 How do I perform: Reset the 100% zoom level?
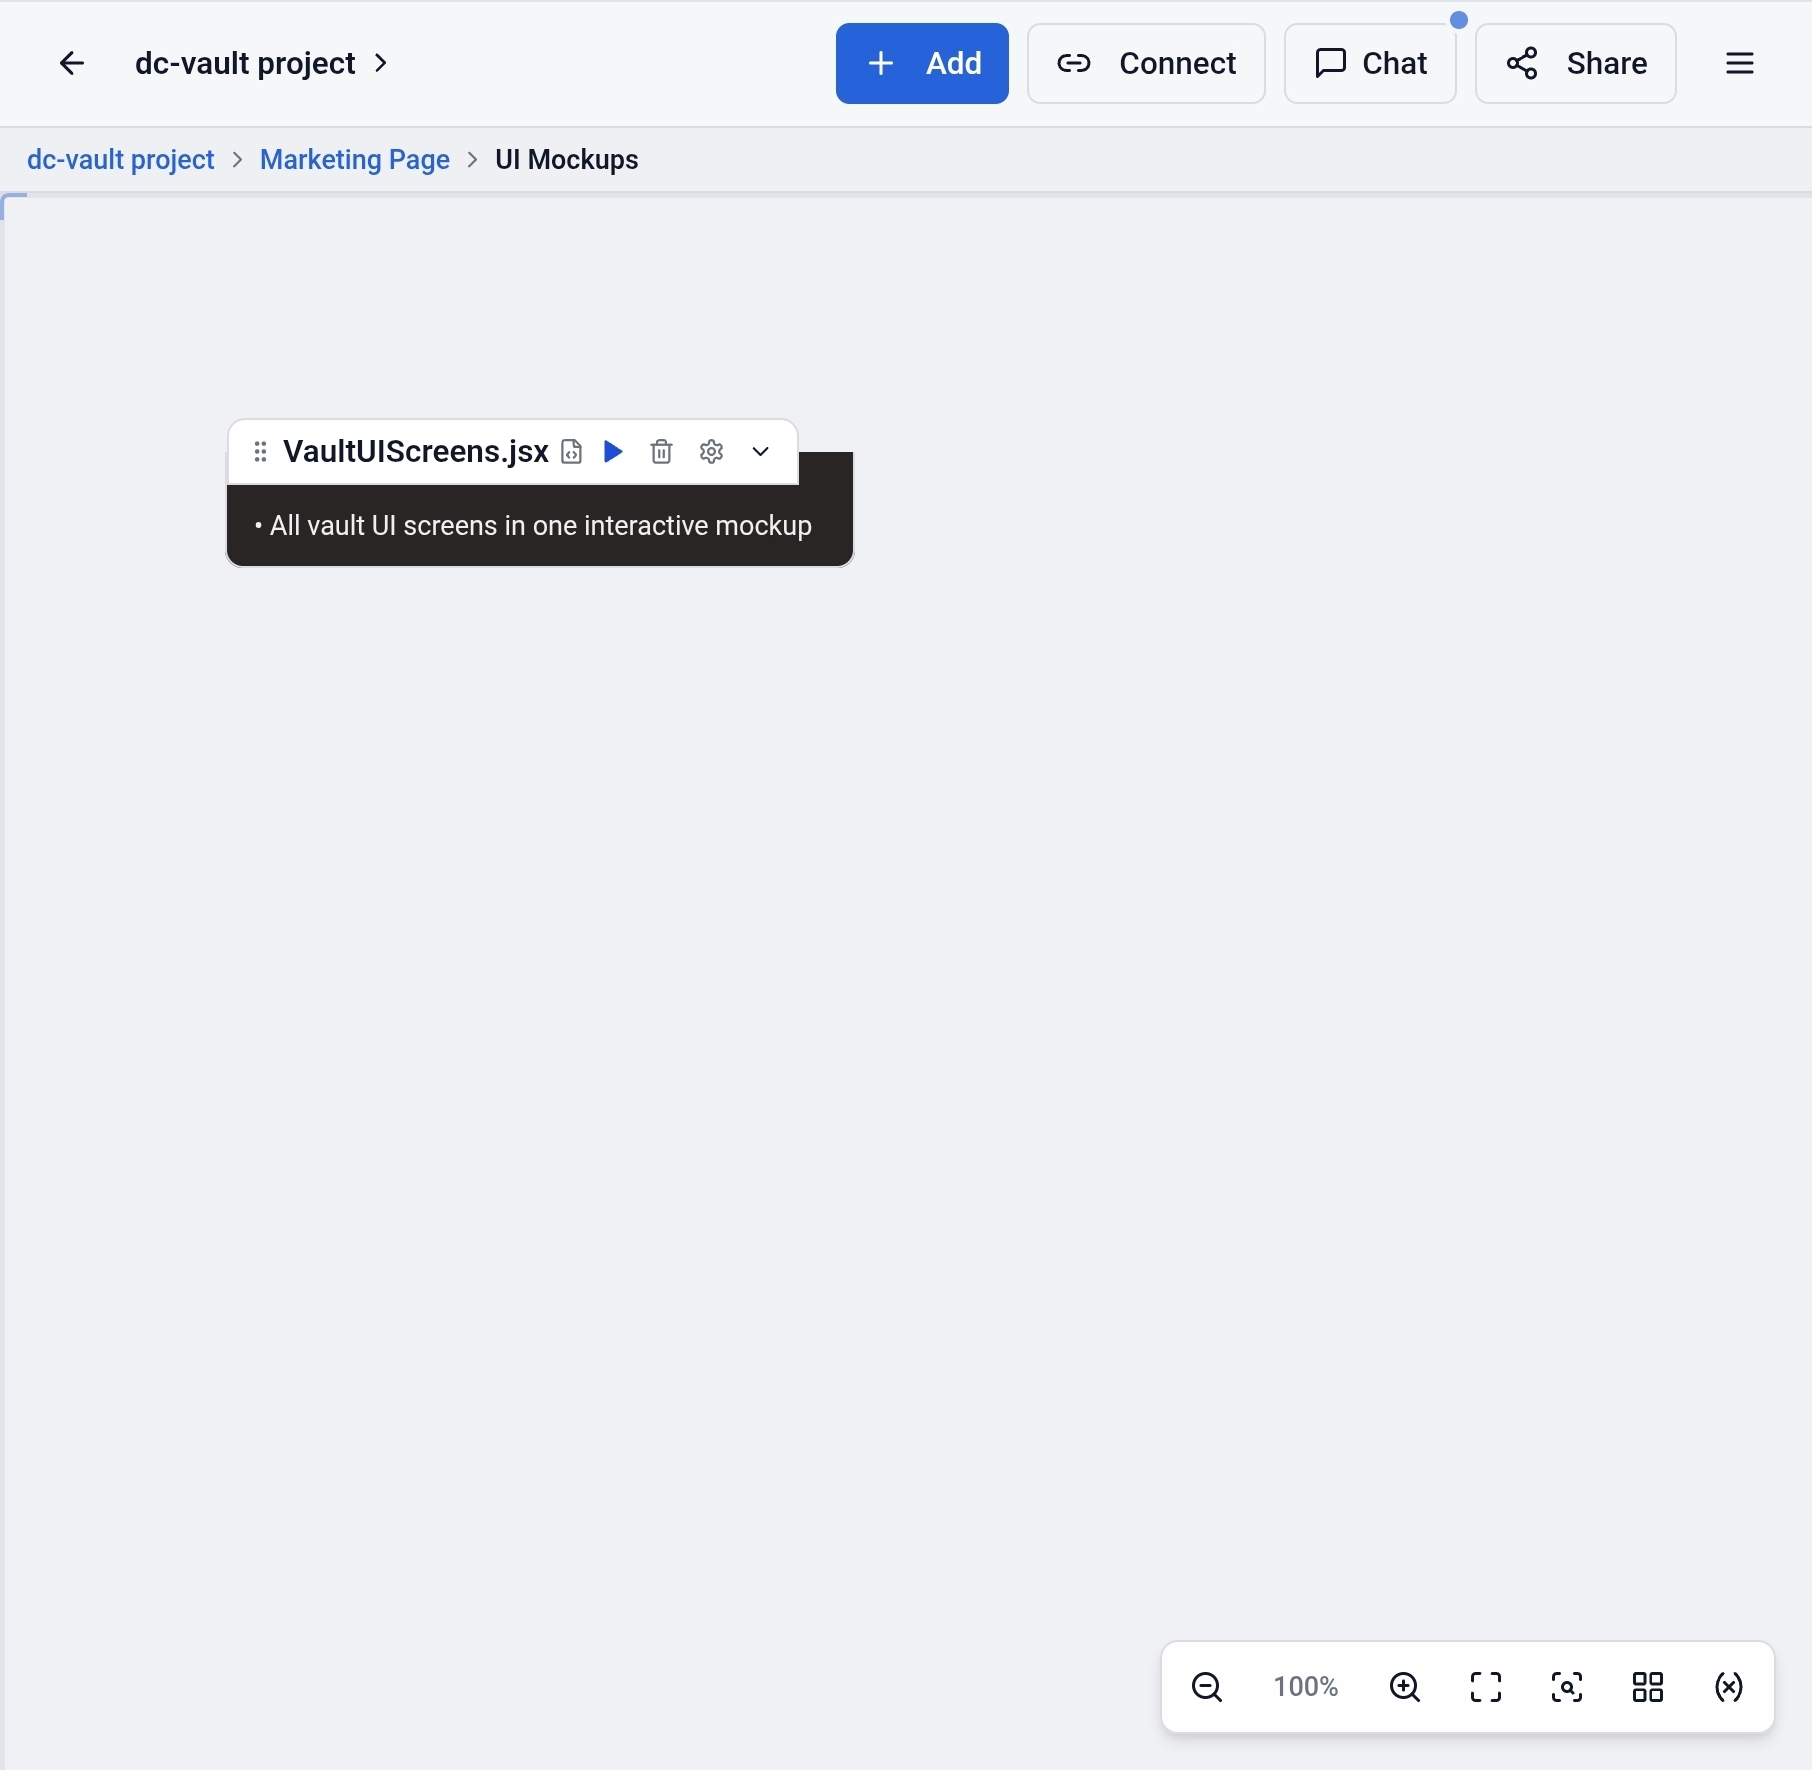(1306, 1687)
